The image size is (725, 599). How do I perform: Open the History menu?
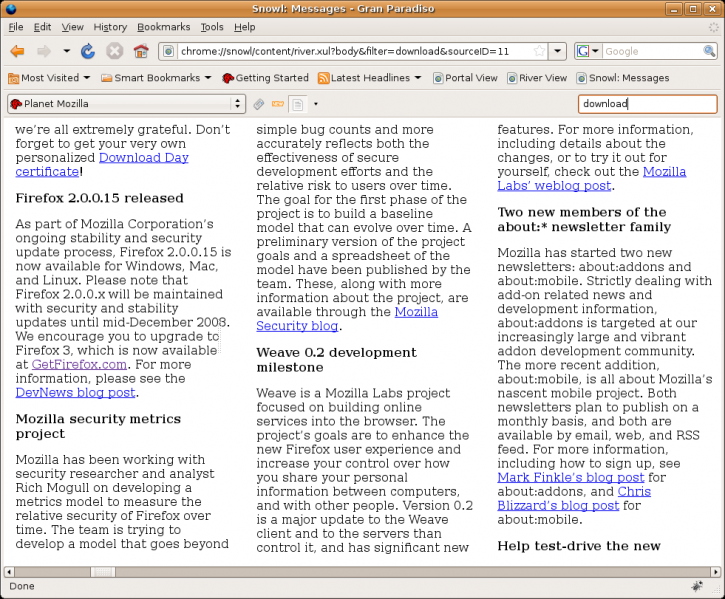pyautogui.click(x=110, y=27)
